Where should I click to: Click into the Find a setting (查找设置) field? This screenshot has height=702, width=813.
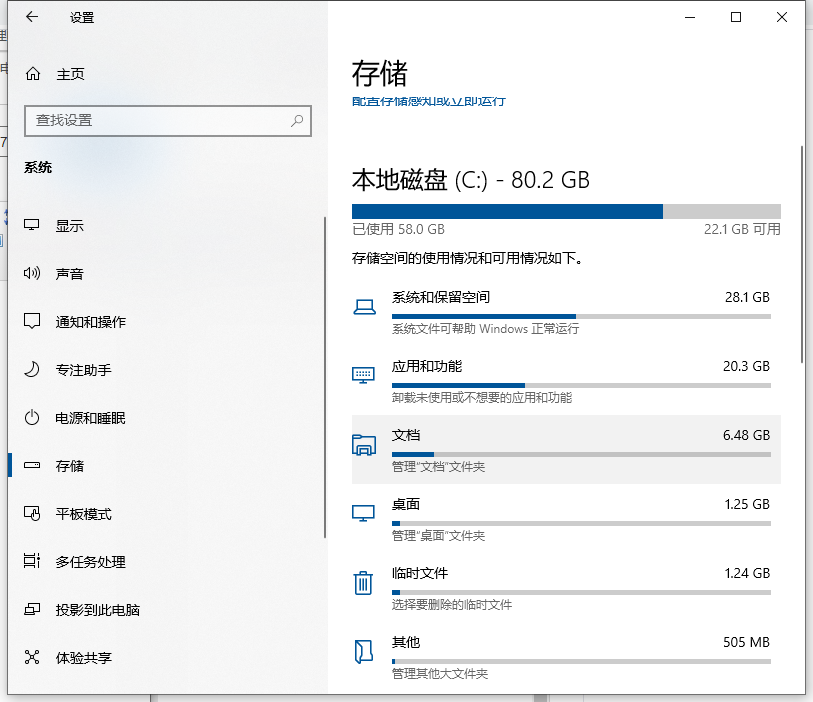tap(155, 120)
